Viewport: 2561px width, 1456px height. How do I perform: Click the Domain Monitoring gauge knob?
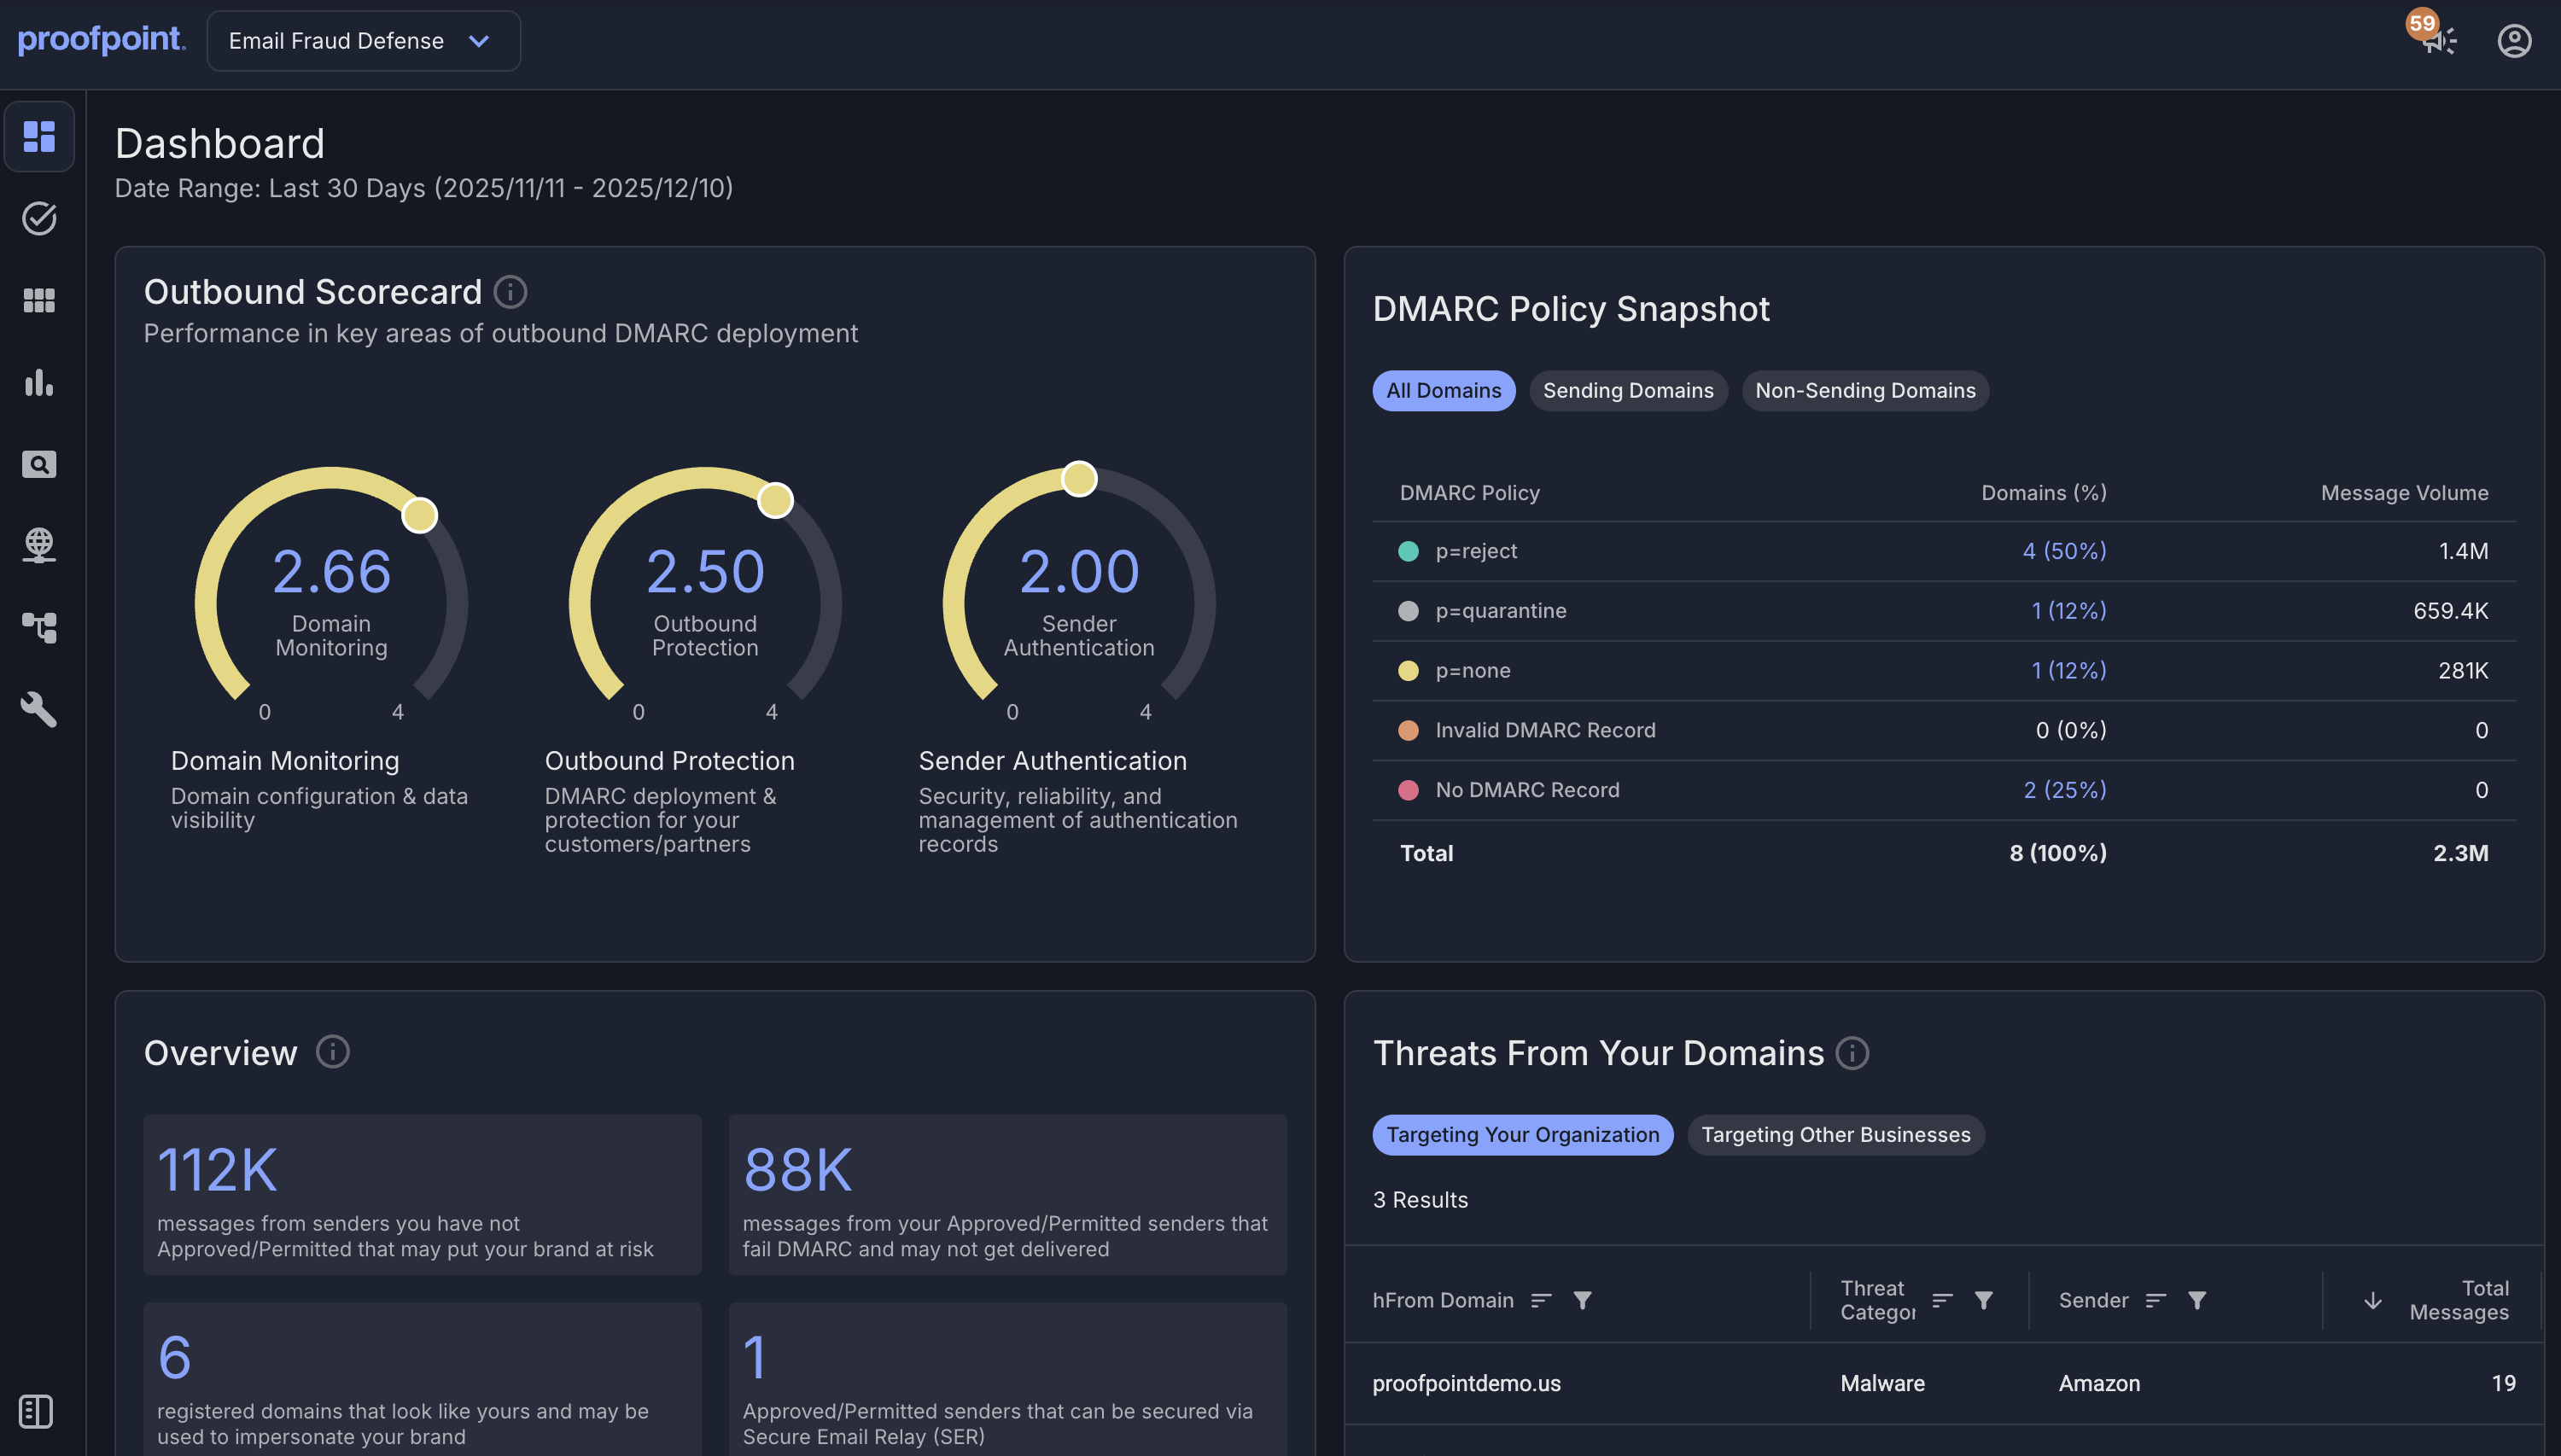click(x=419, y=515)
